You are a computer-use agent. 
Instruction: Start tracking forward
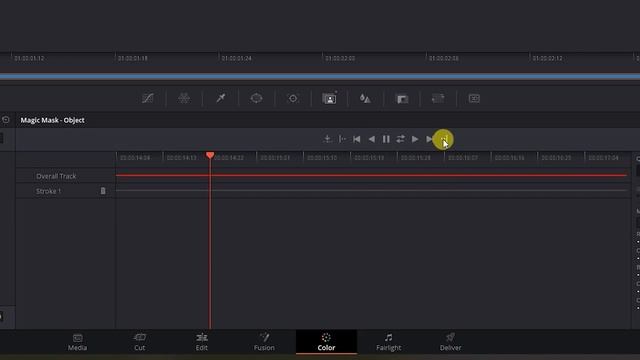pos(415,139)
